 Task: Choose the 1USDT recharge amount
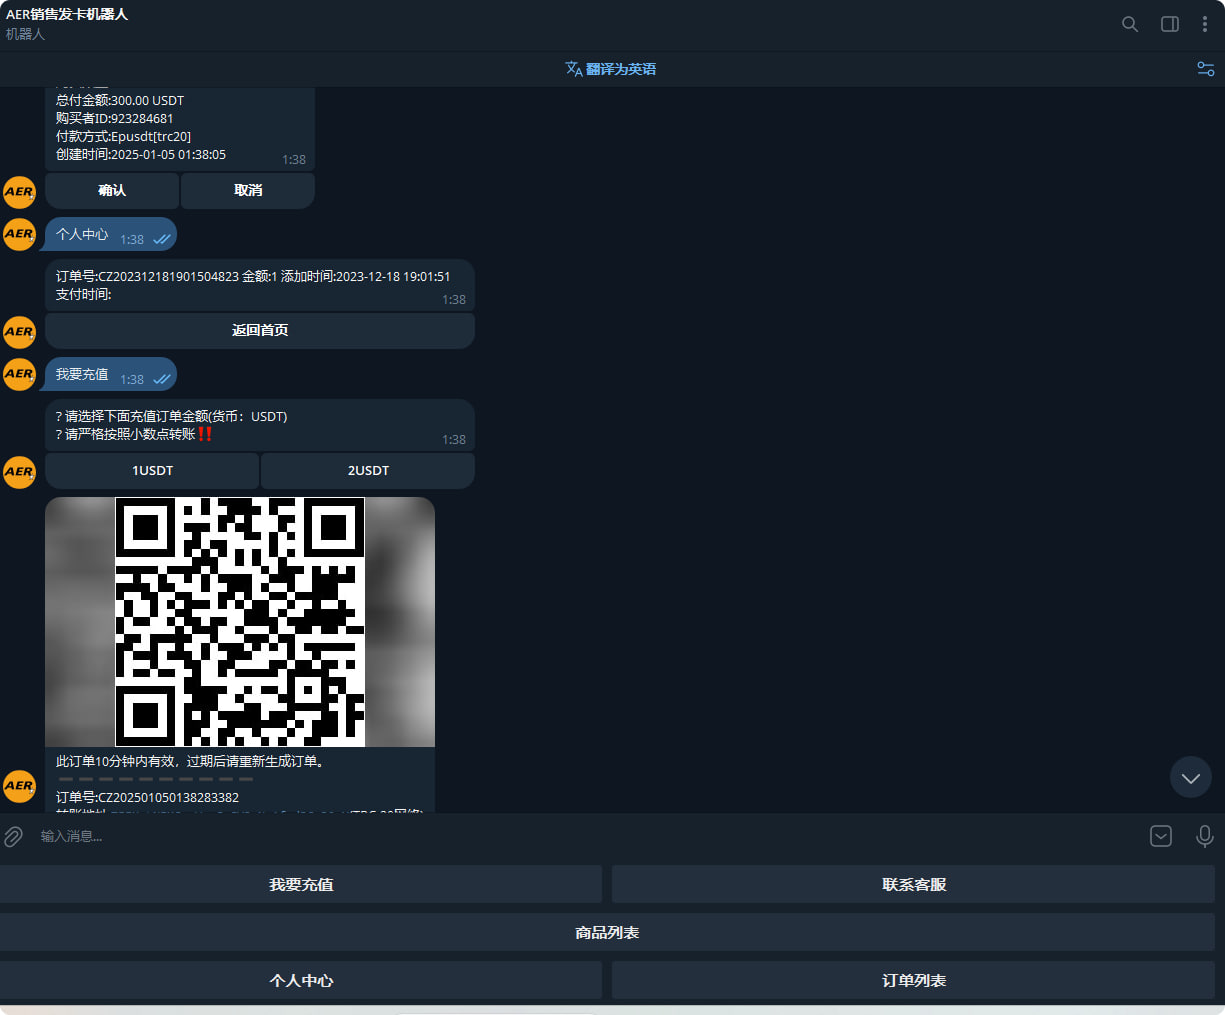click(x=152, y=471)
